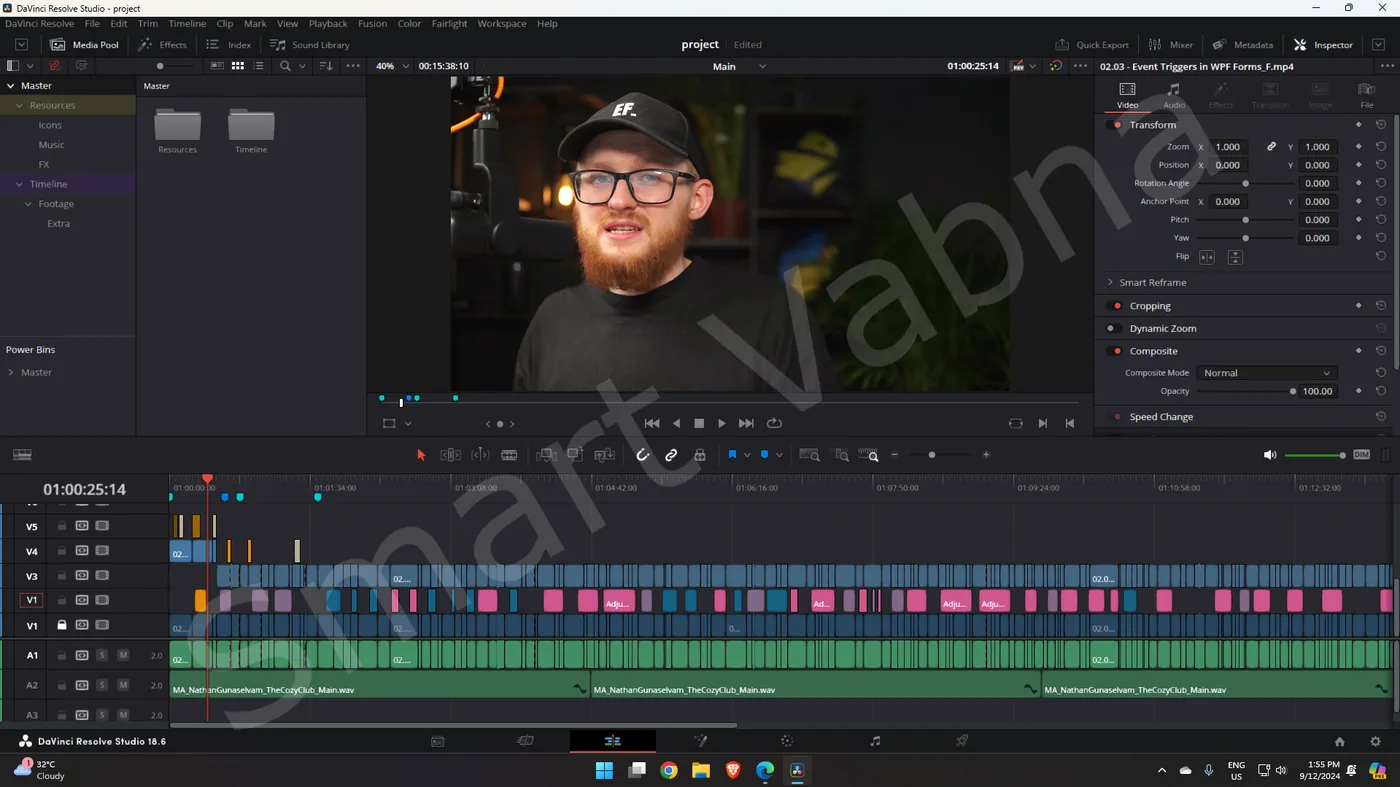Switch Inspector to Audio tab

tap(1174, 96)
